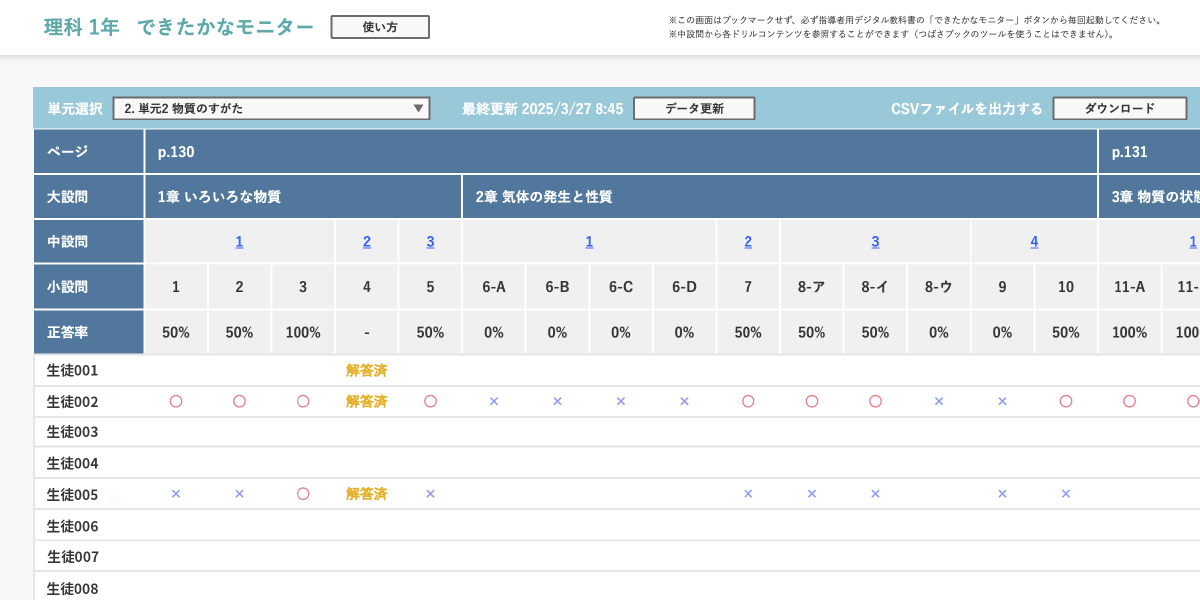Click the 生徒005 row label
This screenshot has height=600, width=1200.
tap(72, 494)
